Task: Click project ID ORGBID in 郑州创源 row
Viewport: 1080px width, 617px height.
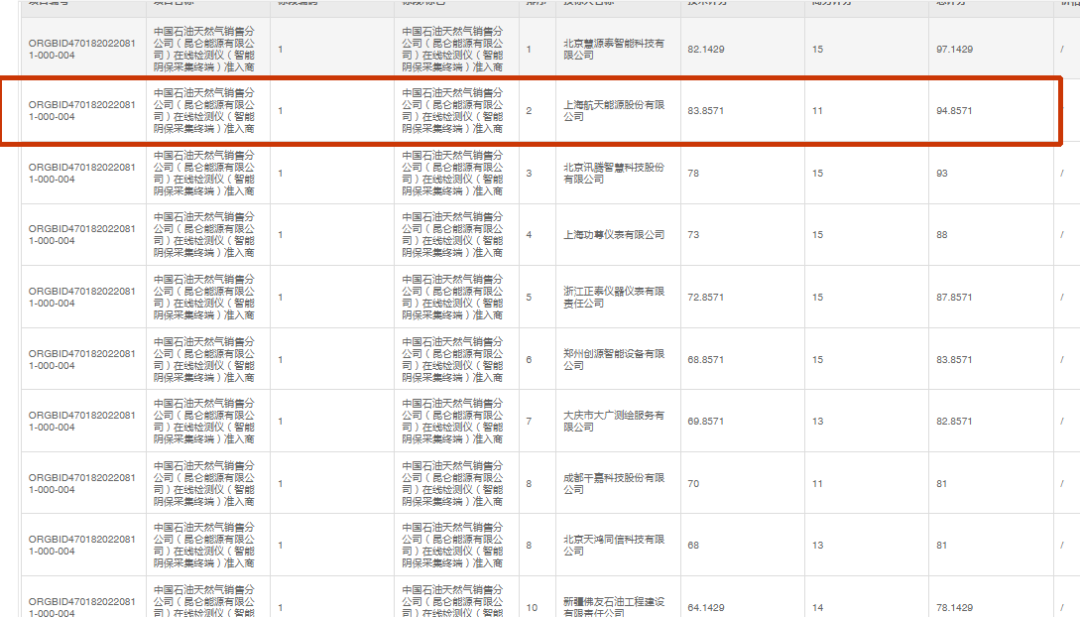Action: 82,359
